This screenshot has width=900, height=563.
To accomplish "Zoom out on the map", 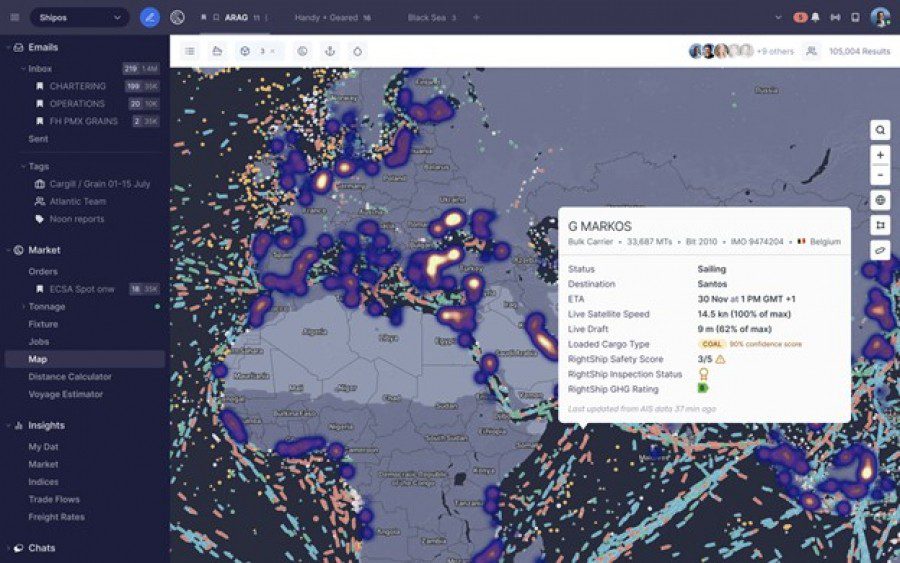I will (x=880, y=174).
